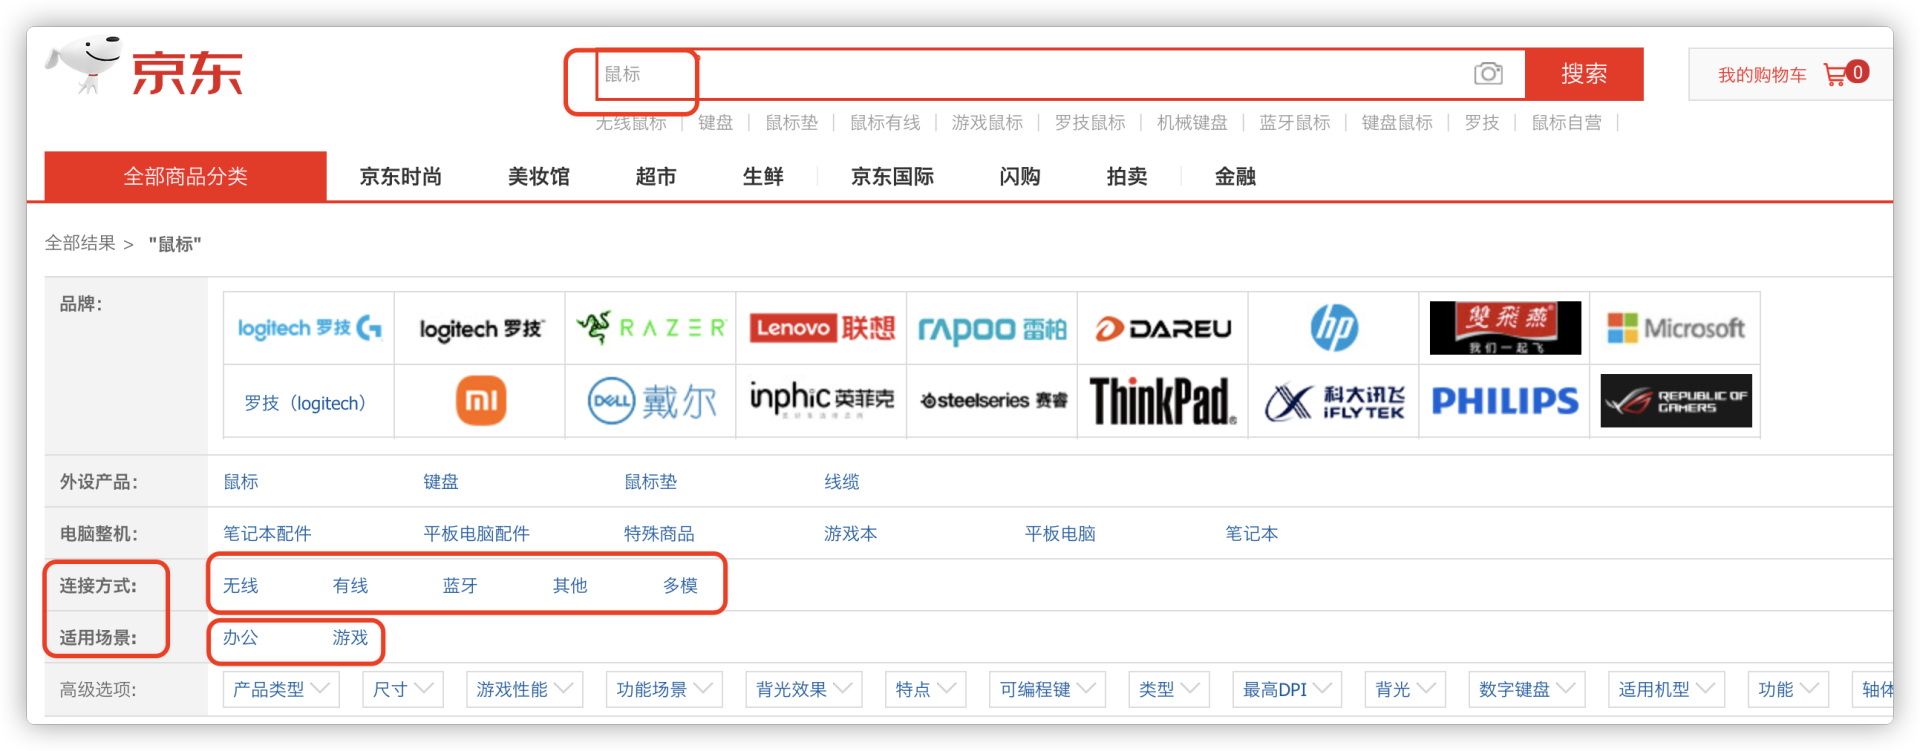
Task: Pick the Rapoo 雷柏 brand logo
Action: (x=992, y=328)
